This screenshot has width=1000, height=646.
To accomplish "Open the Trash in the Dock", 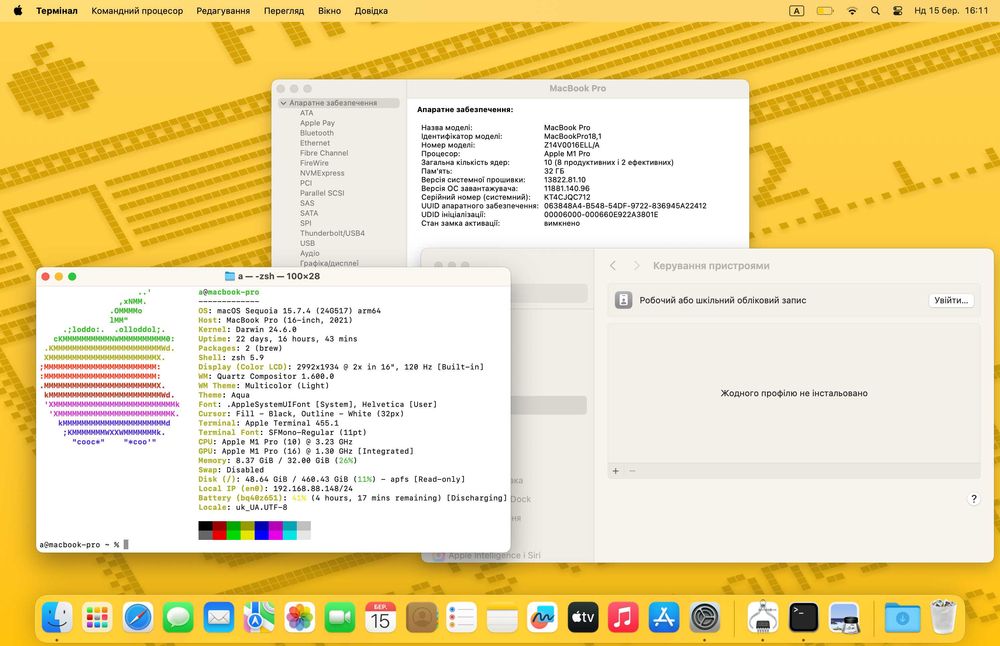I will (943, 617).
